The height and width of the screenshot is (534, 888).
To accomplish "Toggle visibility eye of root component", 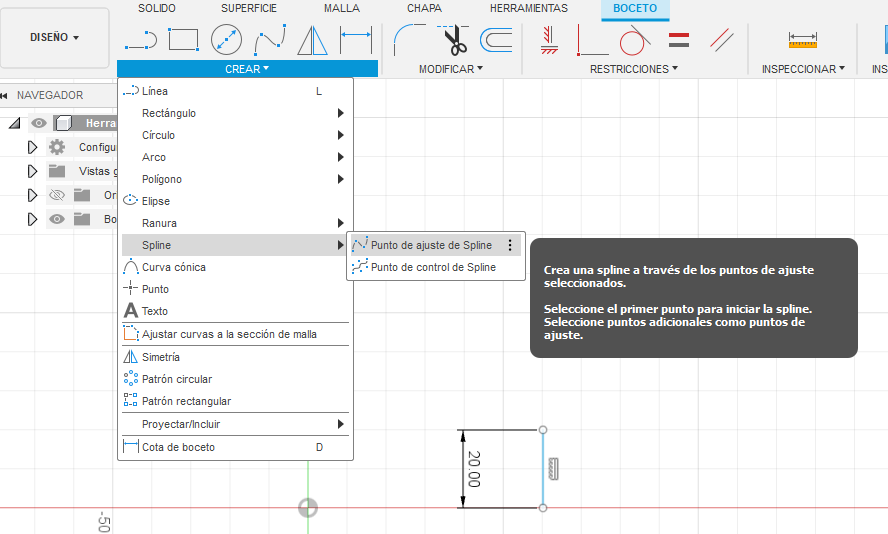I will pos(39,123).
